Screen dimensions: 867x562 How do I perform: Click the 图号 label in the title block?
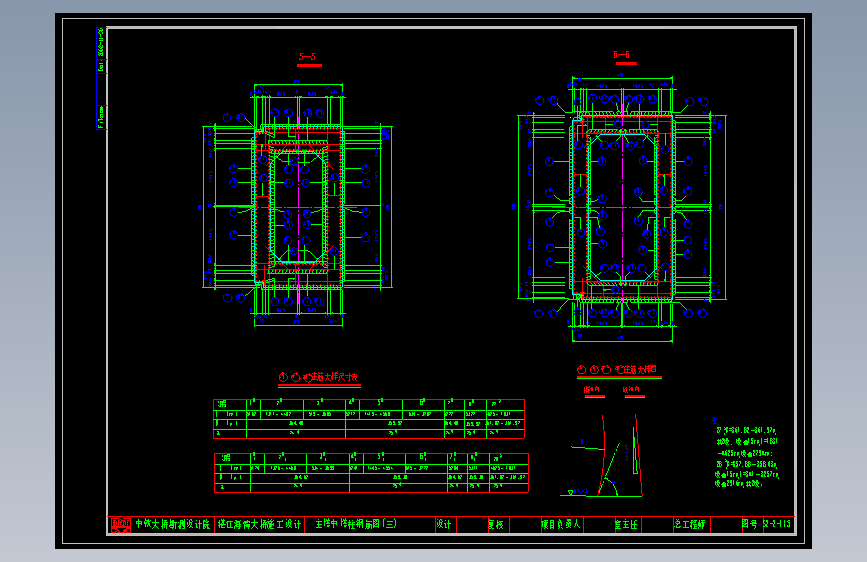pos(750,524)
